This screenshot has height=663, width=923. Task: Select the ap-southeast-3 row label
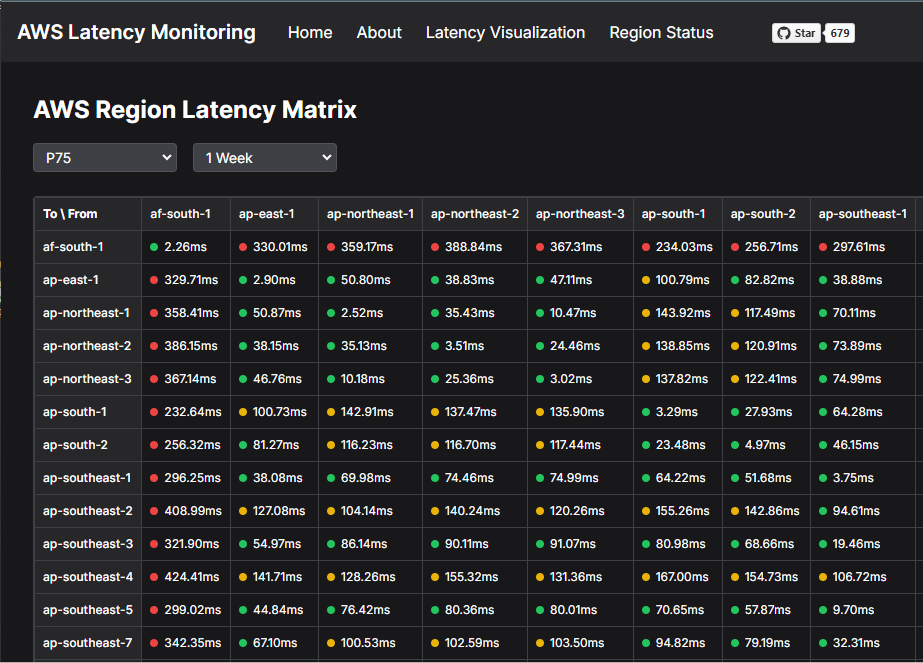(88, 543)
